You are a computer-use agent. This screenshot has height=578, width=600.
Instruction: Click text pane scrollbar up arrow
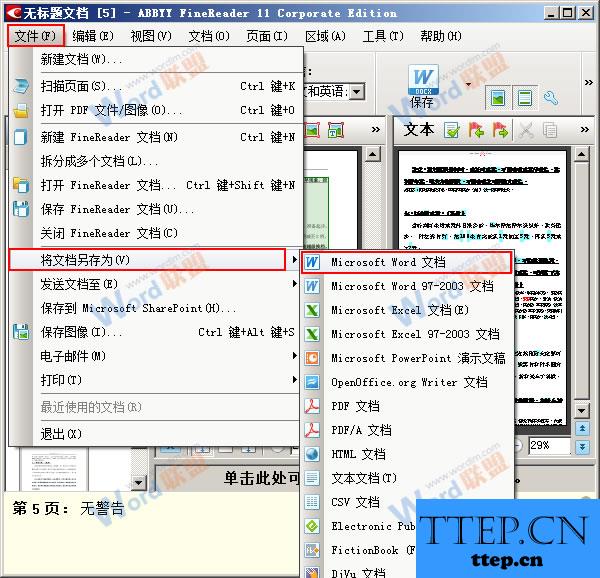pyautogui.click(x=582, y=155)
